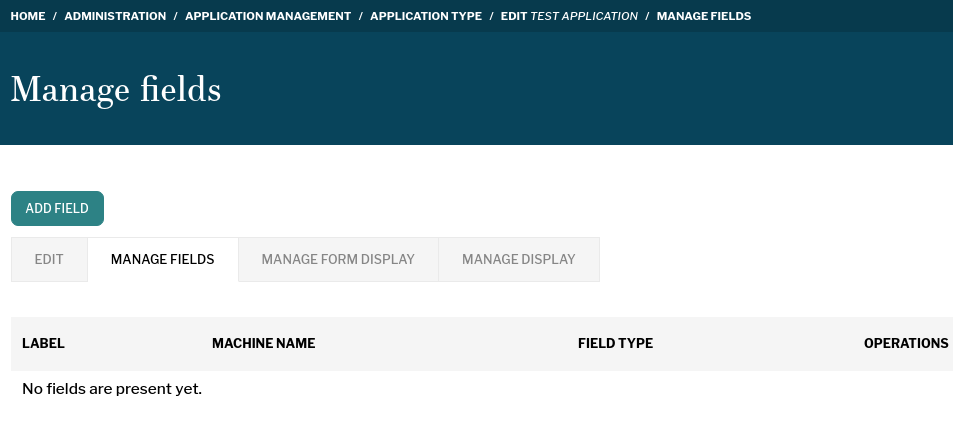Click the Label column header
The image size is (953, 426).
pos(43,343)
